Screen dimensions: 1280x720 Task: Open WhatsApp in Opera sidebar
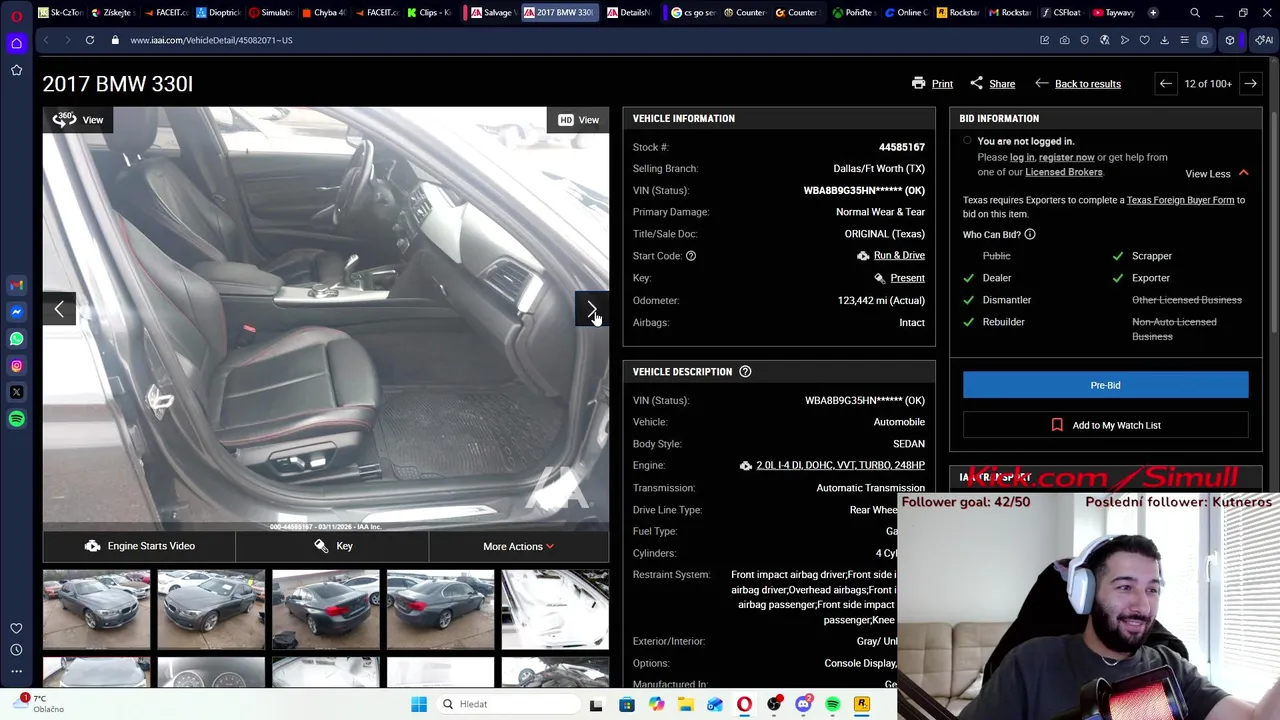click(x=16, y=339)
